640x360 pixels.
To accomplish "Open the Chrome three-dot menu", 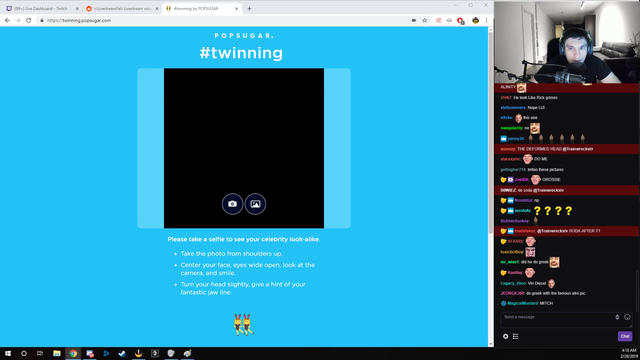I will tap(486, 20).
